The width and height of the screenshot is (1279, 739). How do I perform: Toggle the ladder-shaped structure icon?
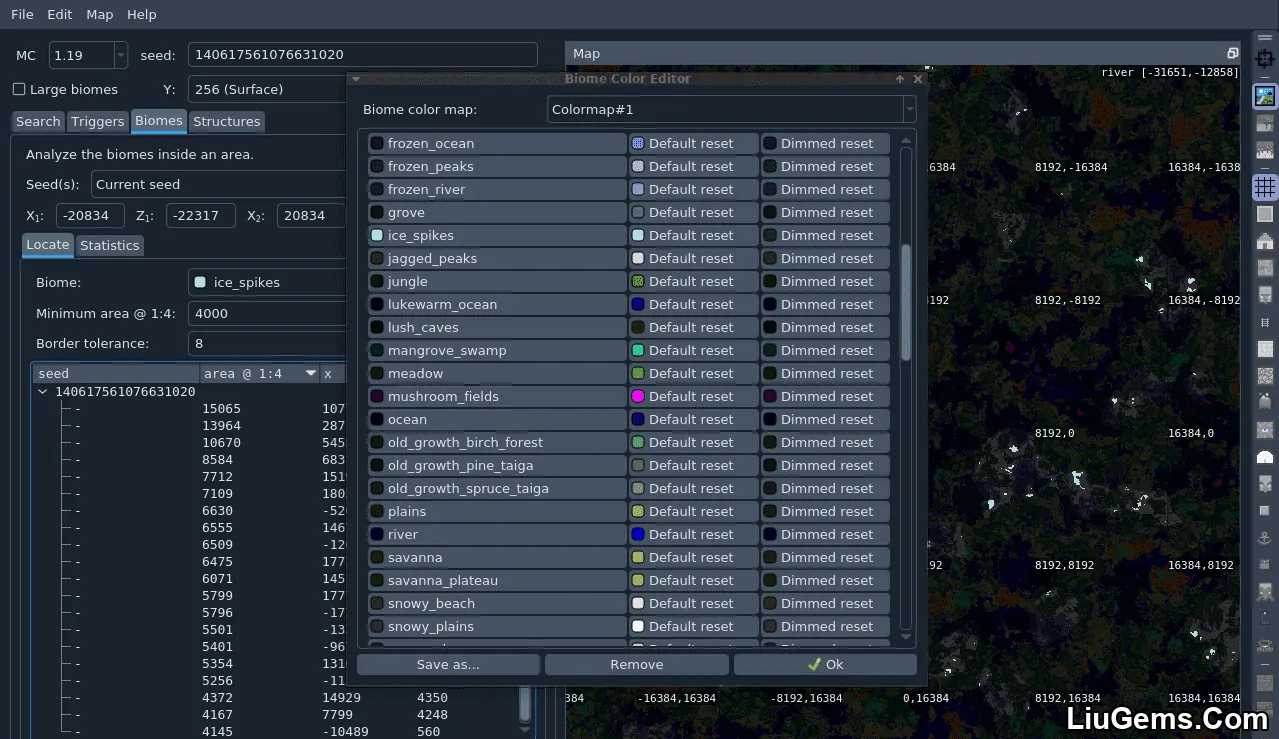1264,322
